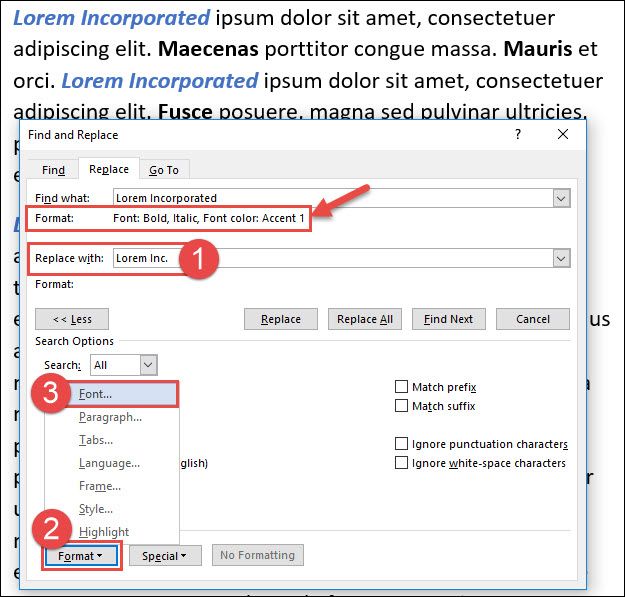Click the Replace All button
This screenshot has width=625, height=597.
coord(365,319)
